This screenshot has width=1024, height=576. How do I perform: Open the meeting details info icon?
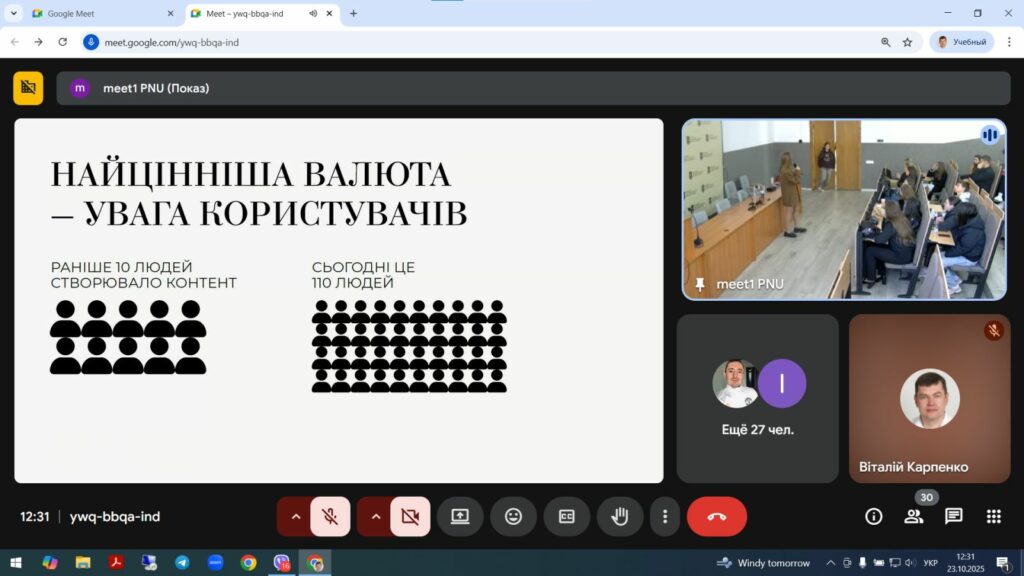pyautogui.click(x=874, y=516)
